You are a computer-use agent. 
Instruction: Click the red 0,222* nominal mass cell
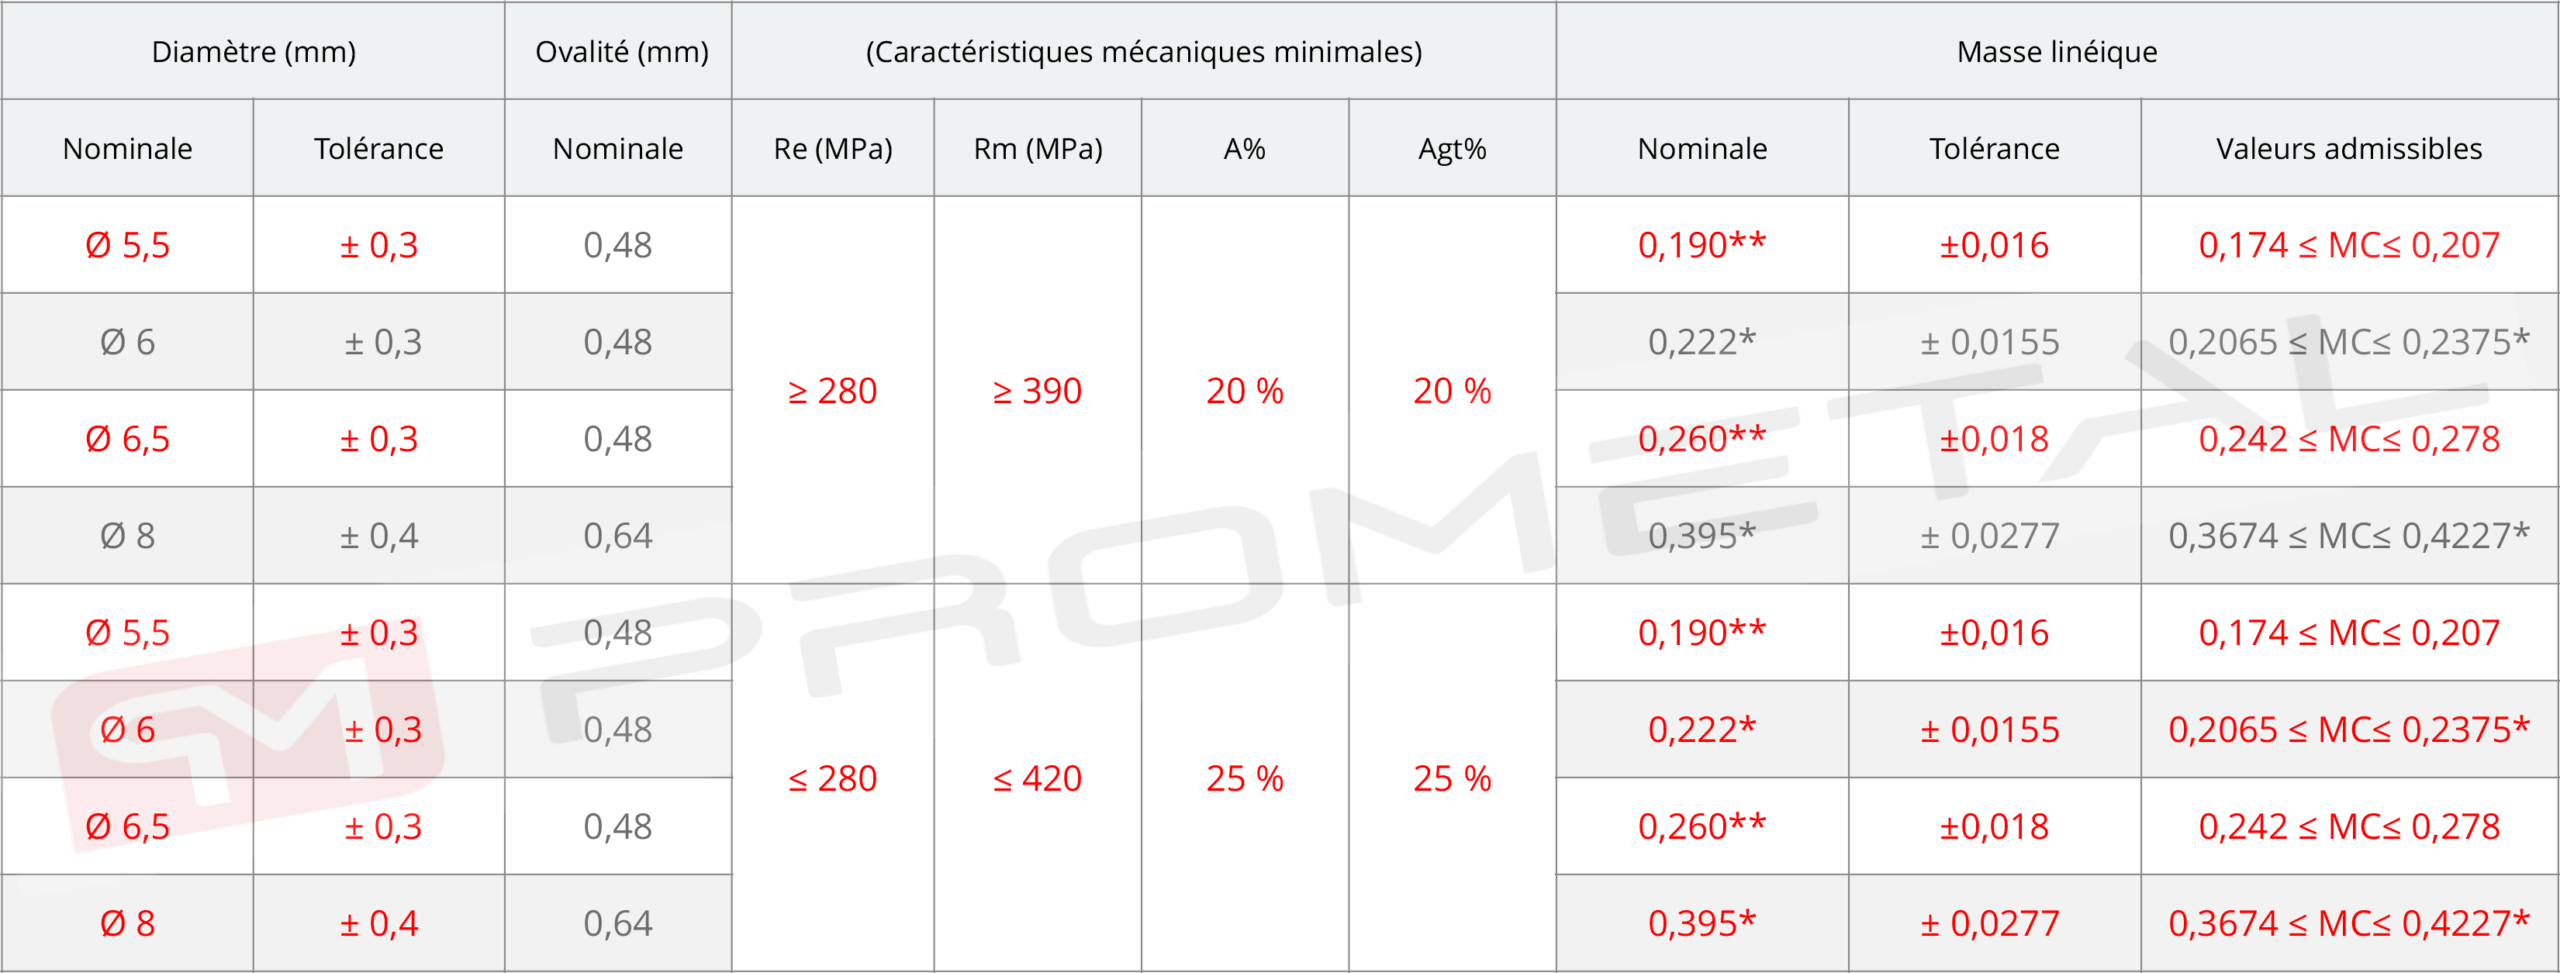[1701, 730]
